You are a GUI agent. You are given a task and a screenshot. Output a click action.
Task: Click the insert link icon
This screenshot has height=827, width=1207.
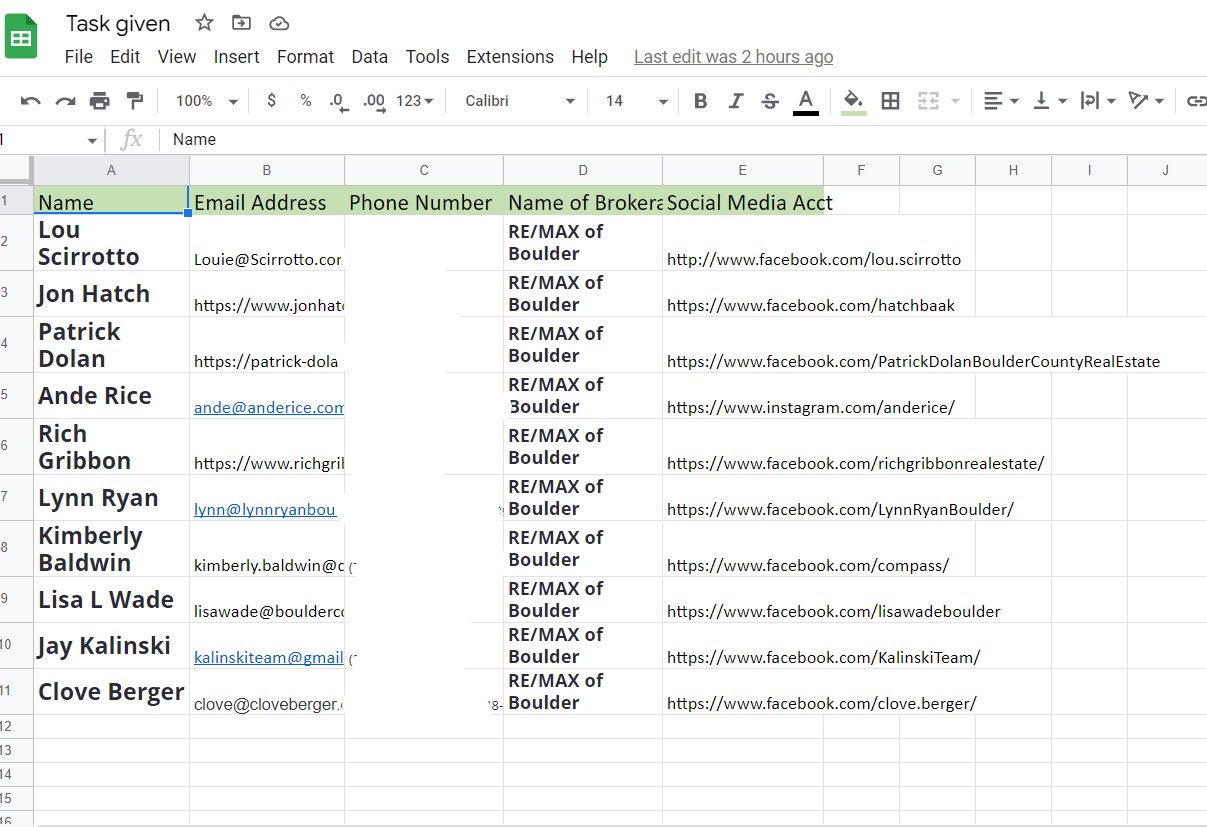click(x=1195, y=101)
